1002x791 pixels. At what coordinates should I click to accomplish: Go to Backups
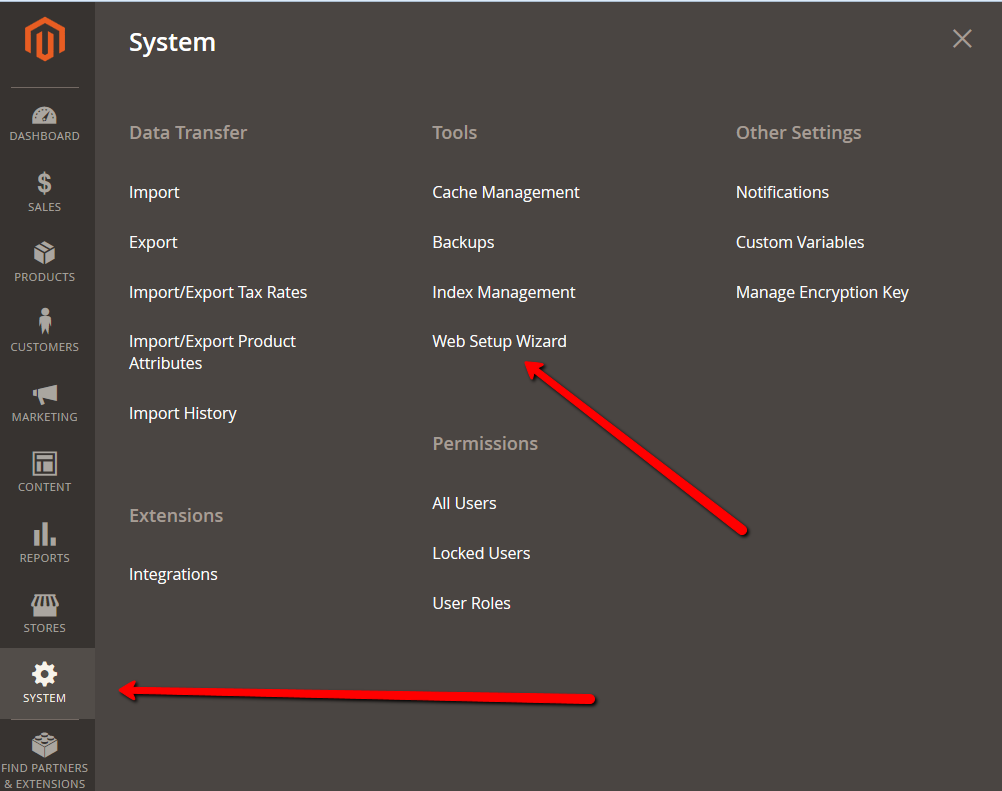[x=463, y=242]
